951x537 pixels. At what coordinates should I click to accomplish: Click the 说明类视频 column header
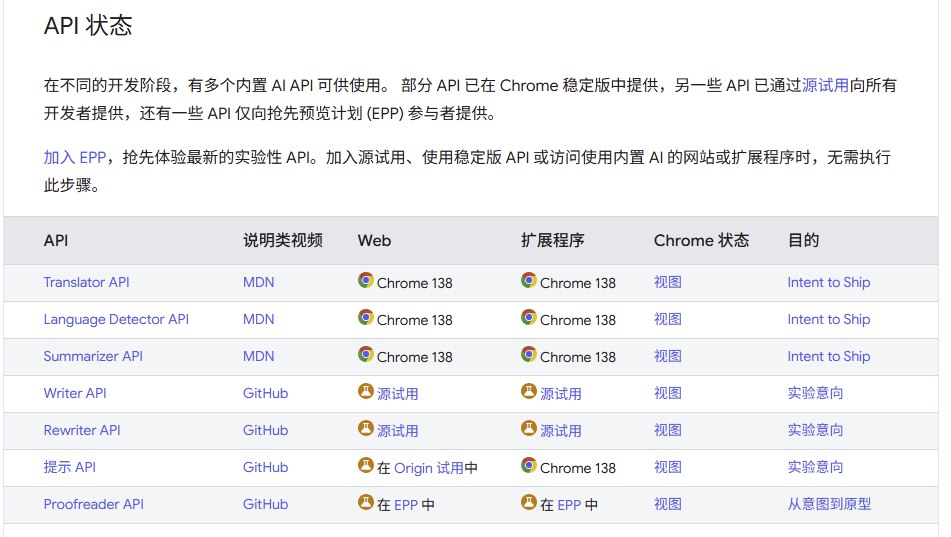click(283, 240)
